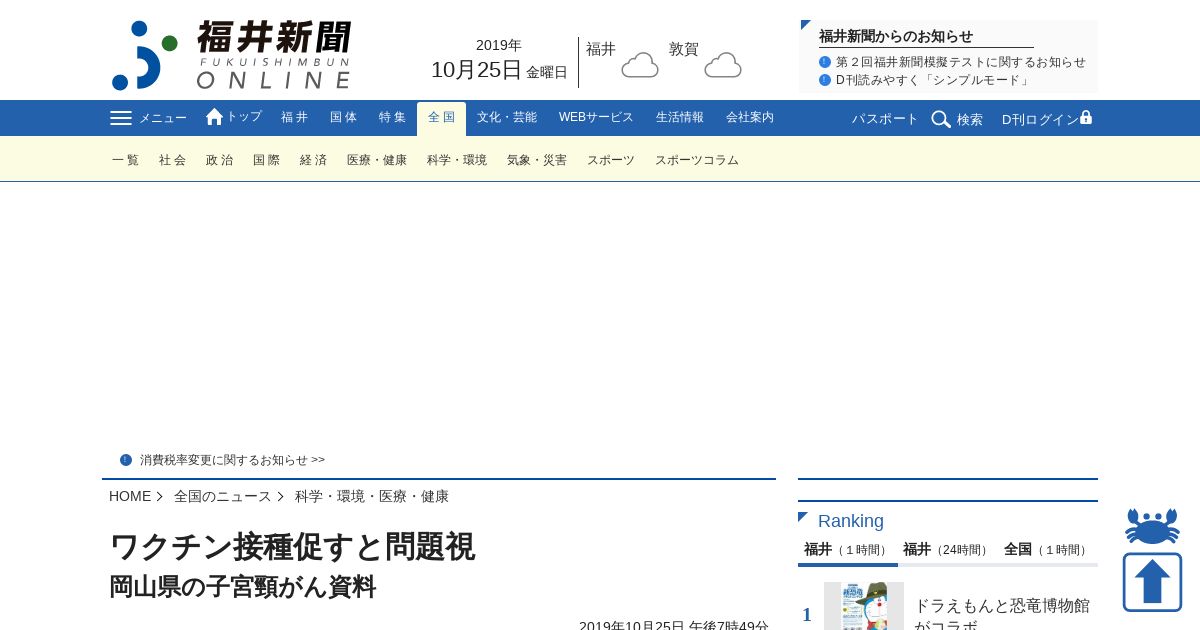Select the 国際 subcategory
Image resolution: width=1200 pixels, height=630 pixels.
point(267,160)
